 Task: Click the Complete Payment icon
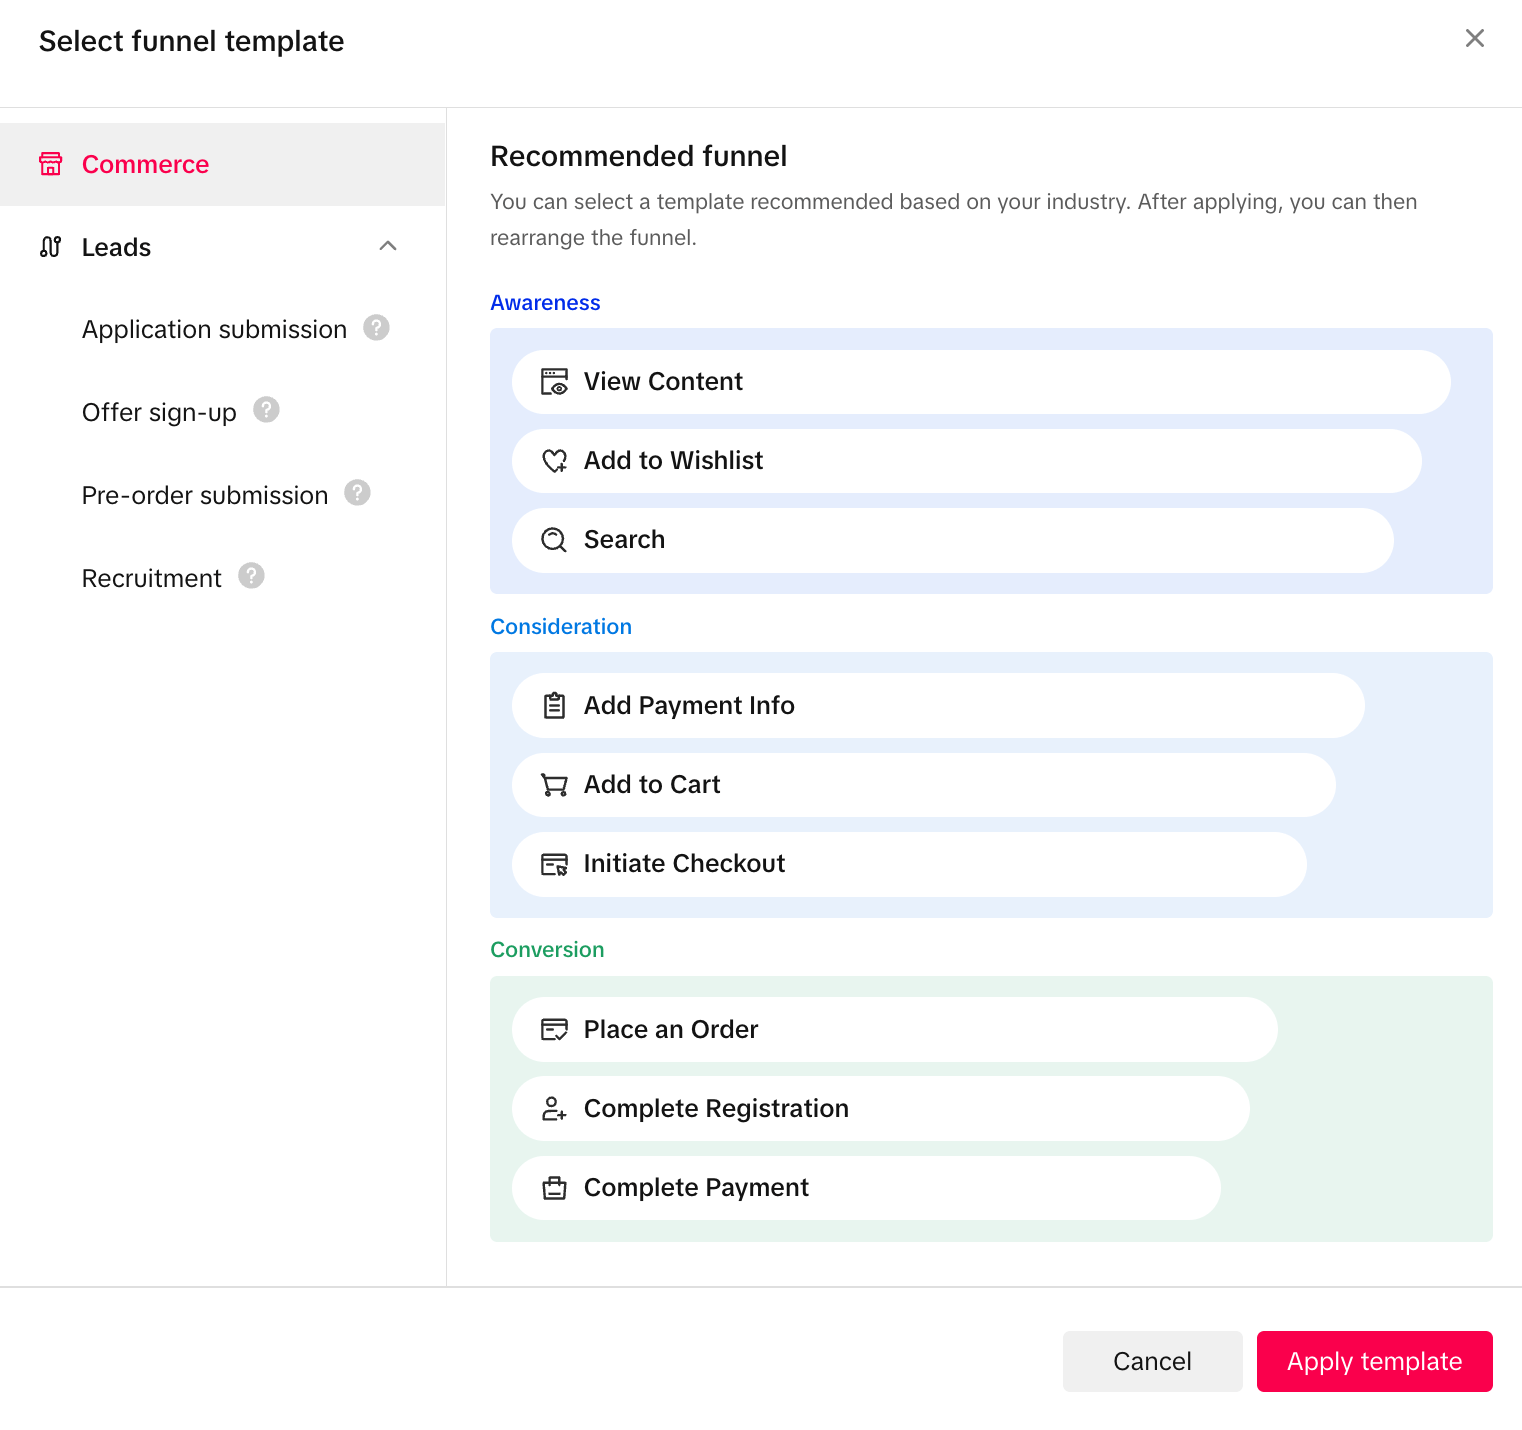(554, 1188)
